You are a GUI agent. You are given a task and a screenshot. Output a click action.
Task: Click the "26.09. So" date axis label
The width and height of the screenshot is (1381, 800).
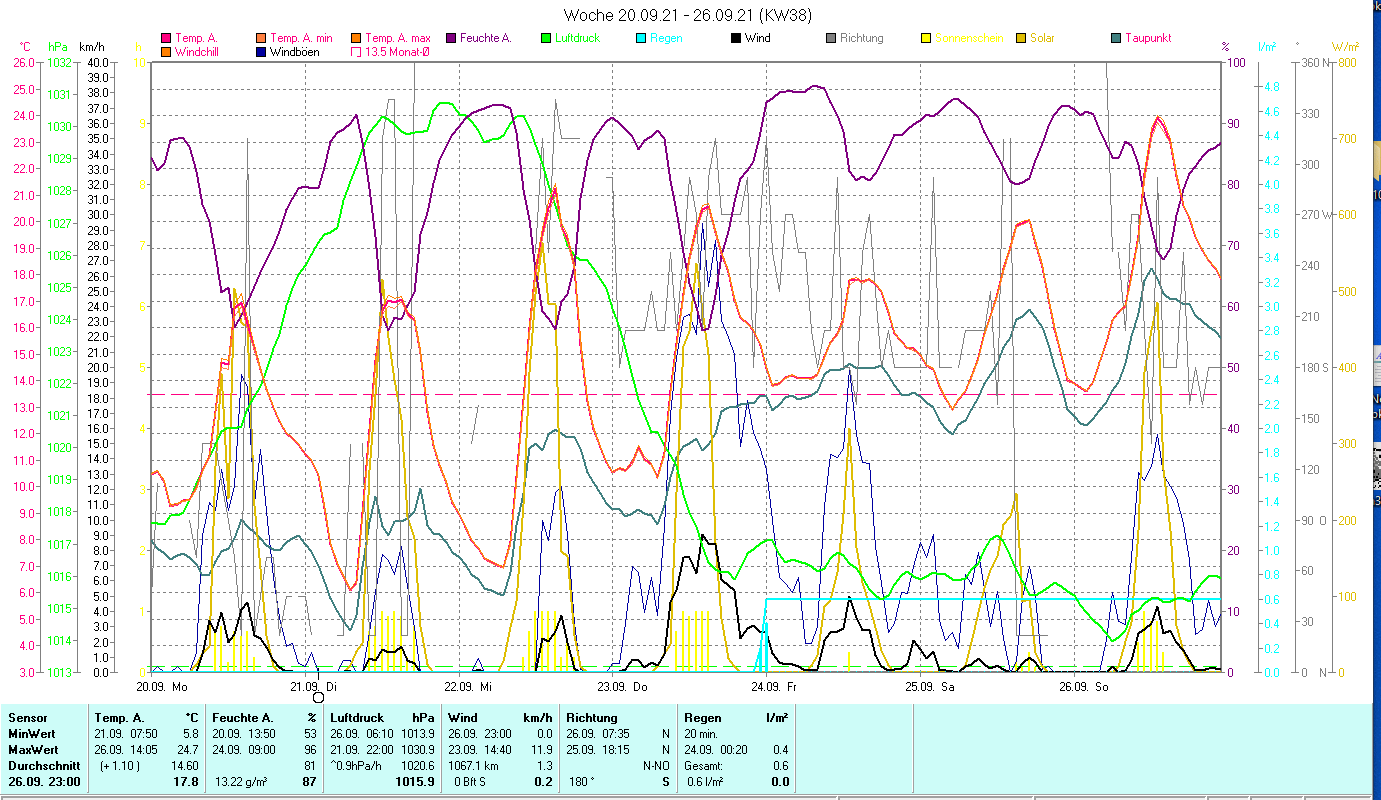(x=1083, y=687)
